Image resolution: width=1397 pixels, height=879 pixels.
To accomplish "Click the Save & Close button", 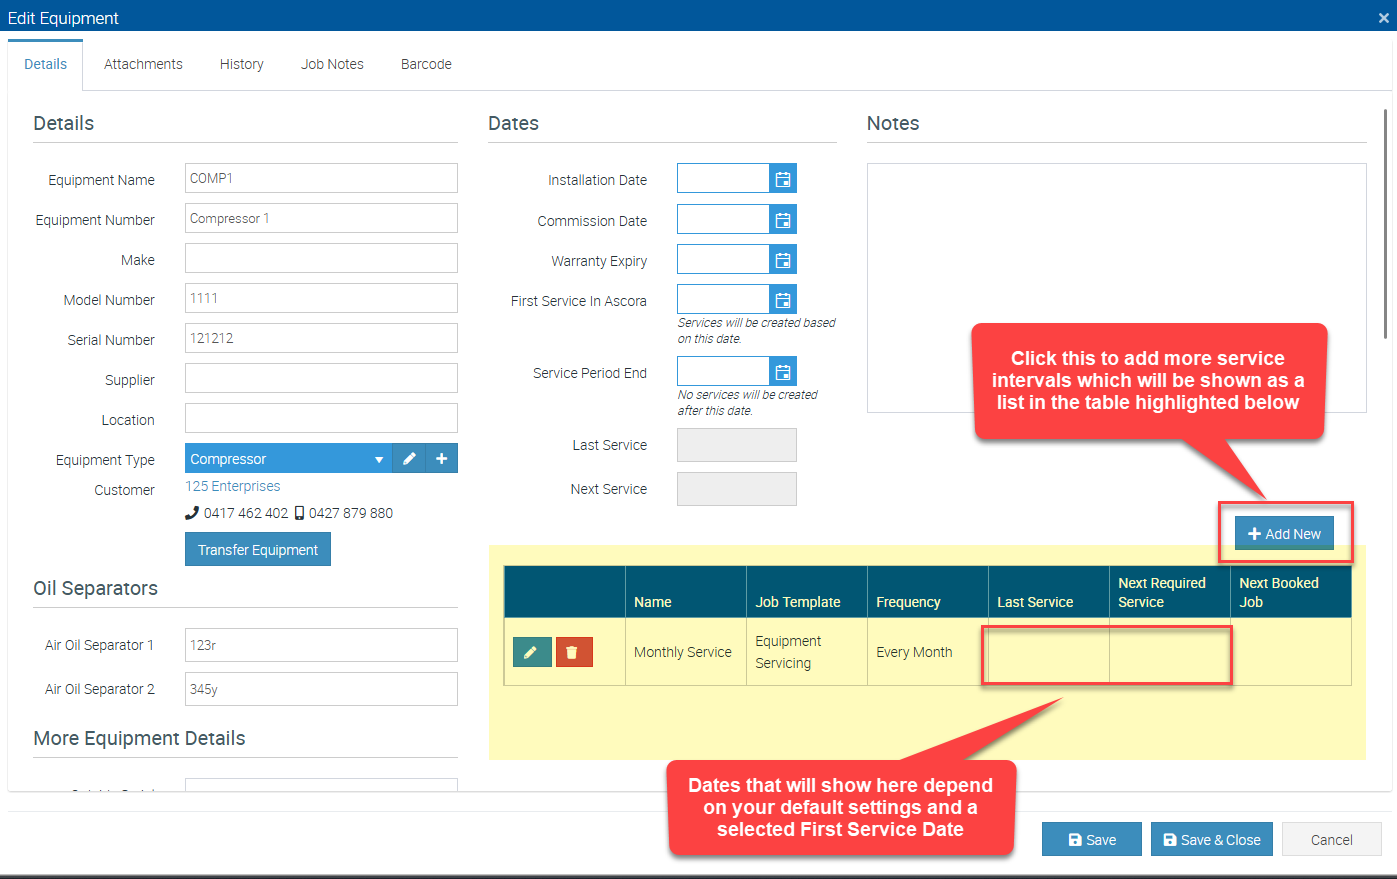I will pyautogui.click(x=1211, y=840).
